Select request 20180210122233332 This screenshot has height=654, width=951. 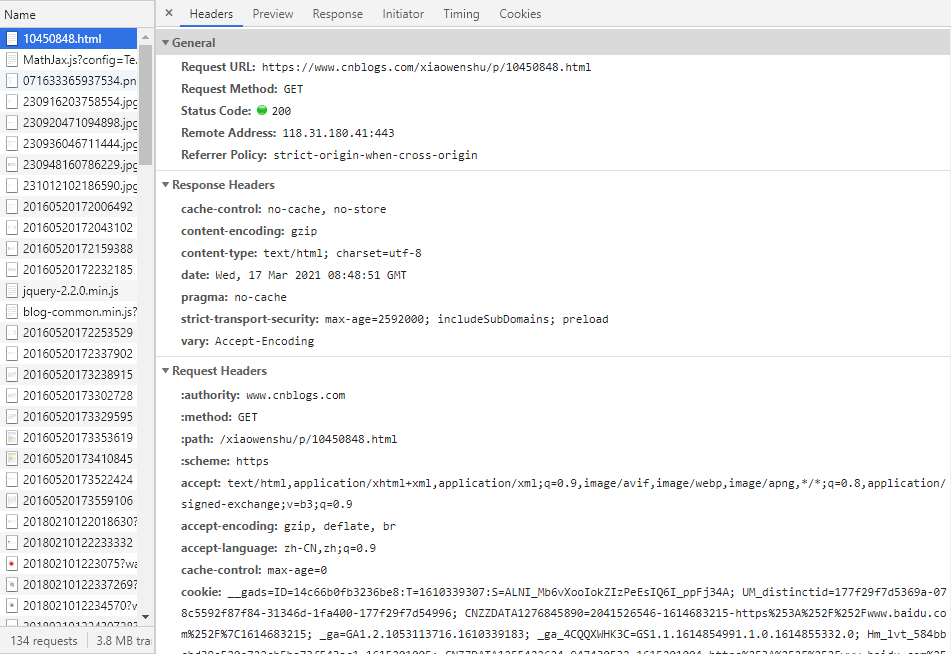tap(69, 542)
